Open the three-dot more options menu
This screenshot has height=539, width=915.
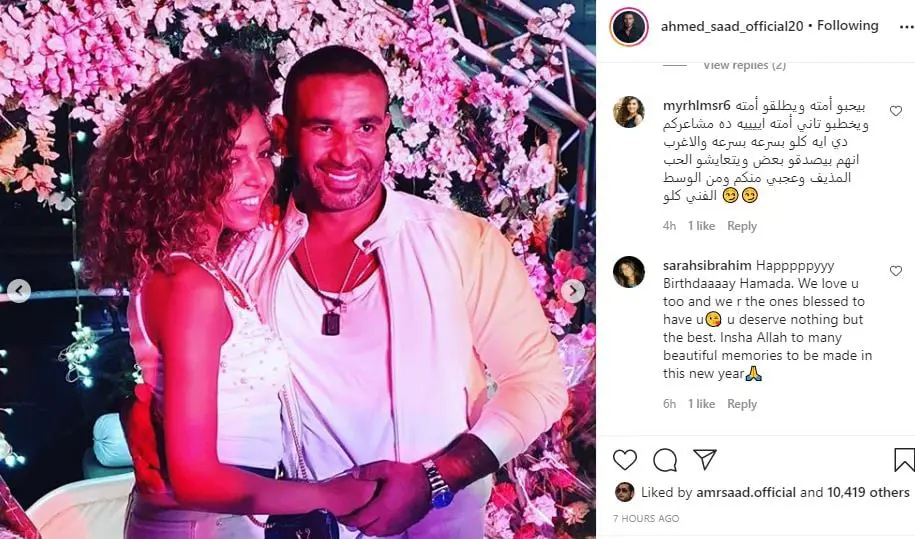pyautogui.click(x=906, y=27)
